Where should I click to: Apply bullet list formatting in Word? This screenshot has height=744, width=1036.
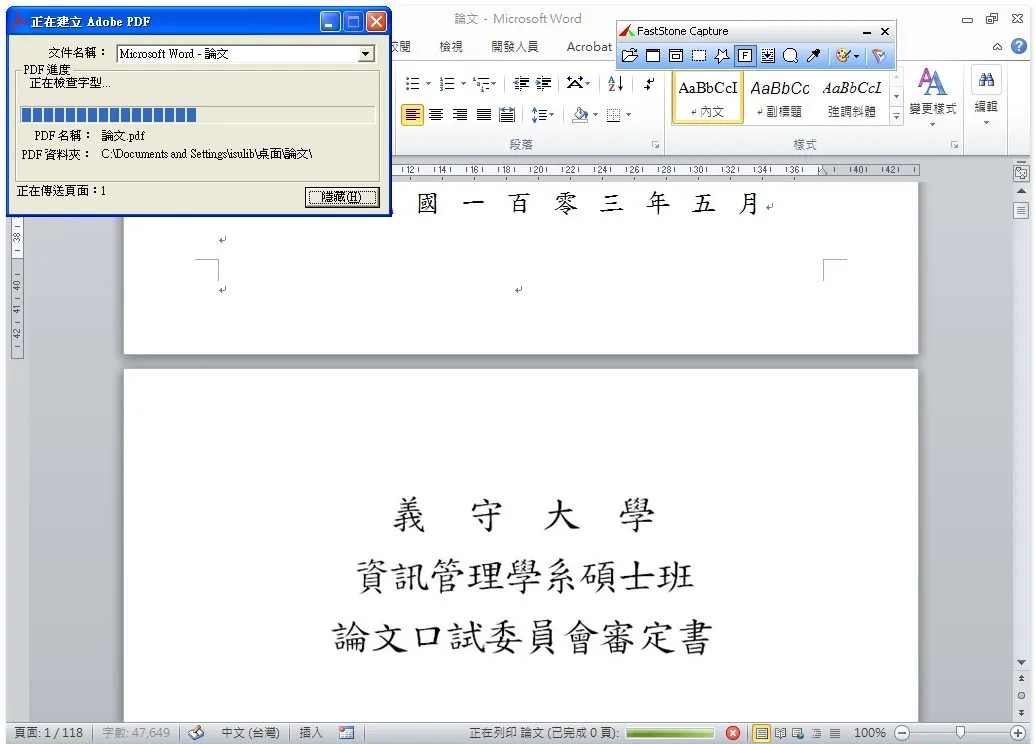(413, 83)
